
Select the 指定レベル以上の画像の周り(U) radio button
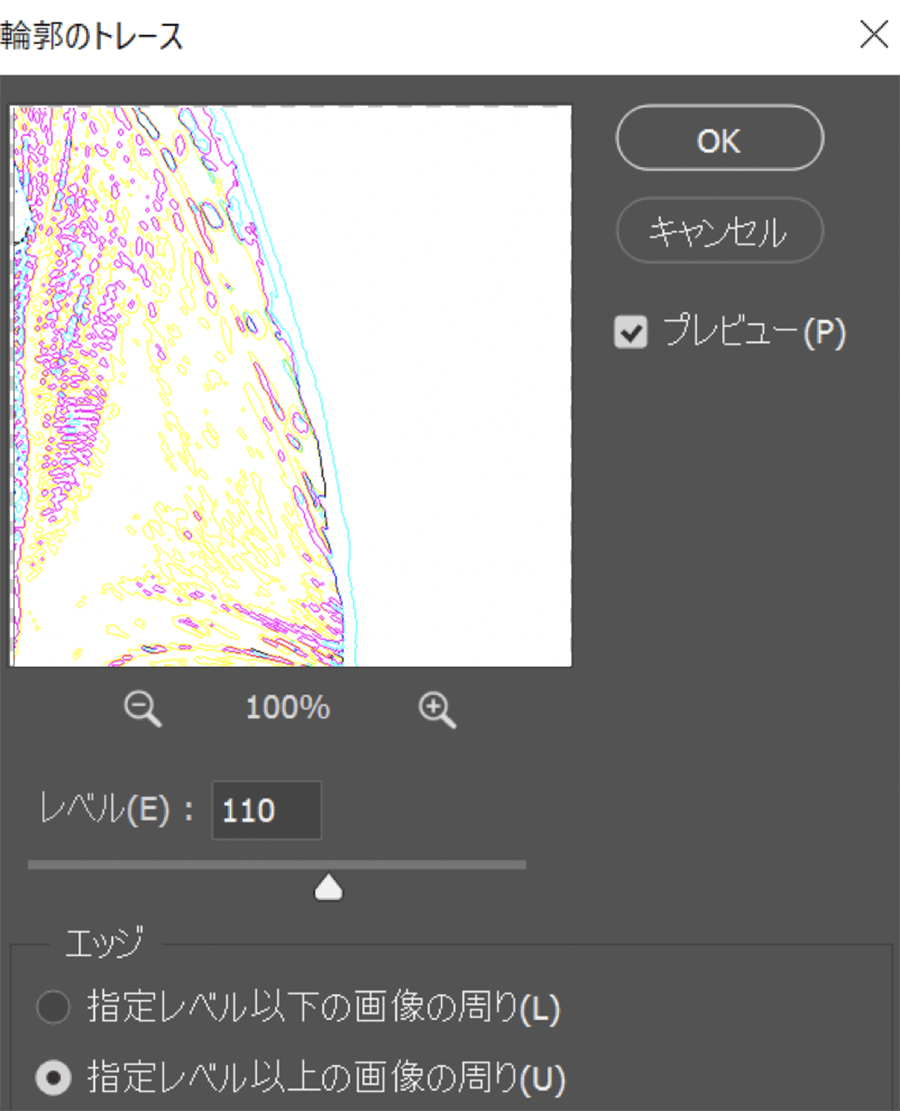54,1078
